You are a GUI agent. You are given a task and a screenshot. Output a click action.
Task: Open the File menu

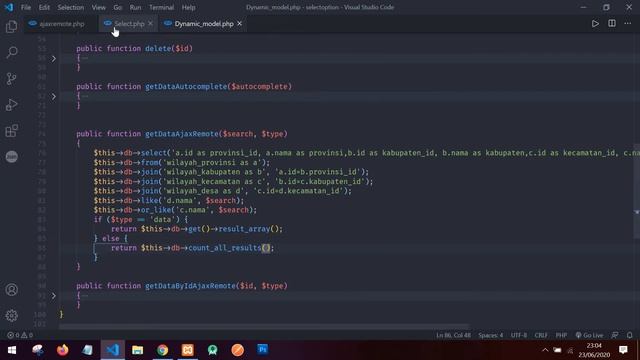26,7
